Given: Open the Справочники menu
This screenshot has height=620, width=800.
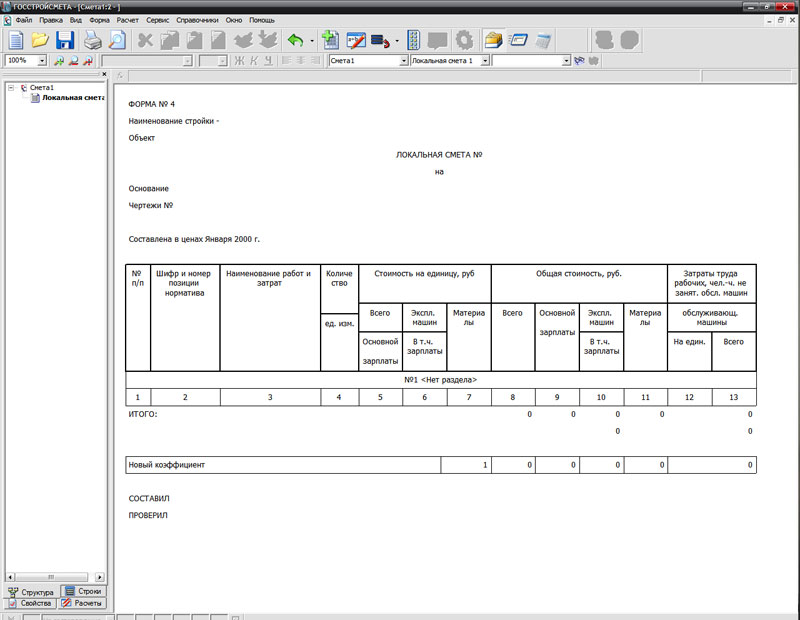Looking at the screenshot, I should (x=196, y=20).
